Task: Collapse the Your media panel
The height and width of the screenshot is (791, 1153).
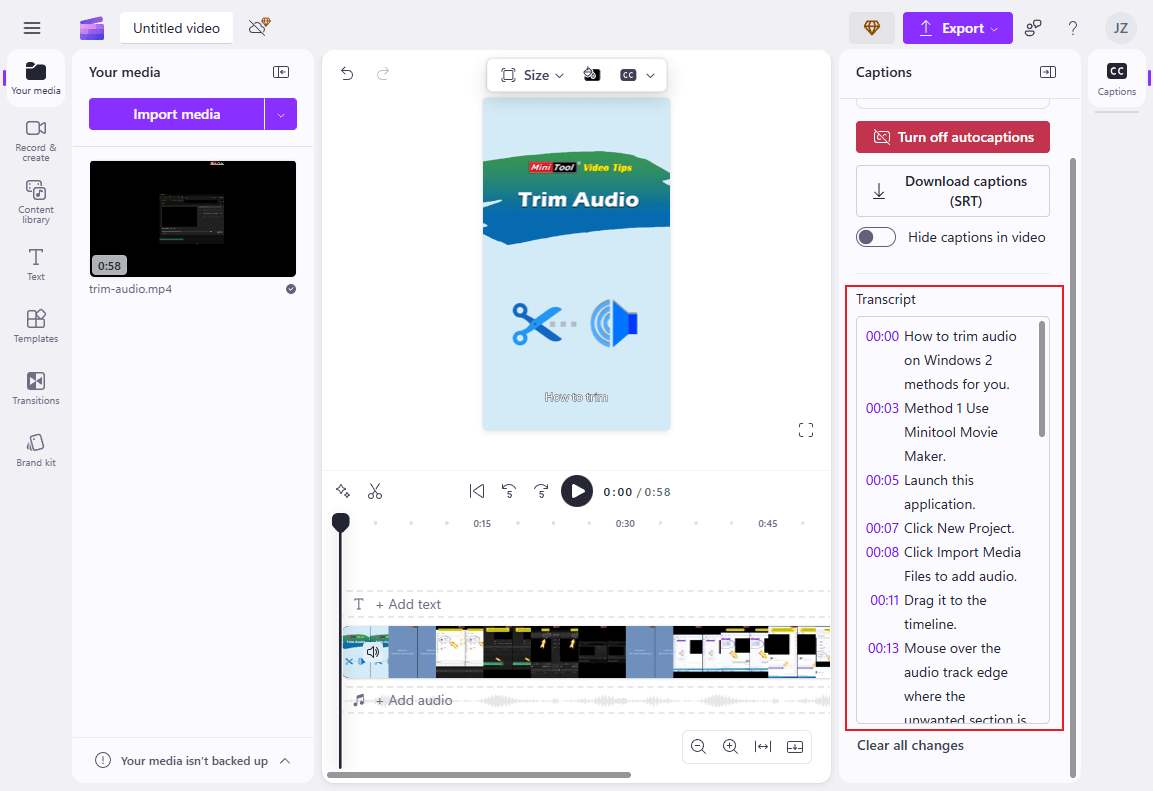Action: (x=281, y=72)
